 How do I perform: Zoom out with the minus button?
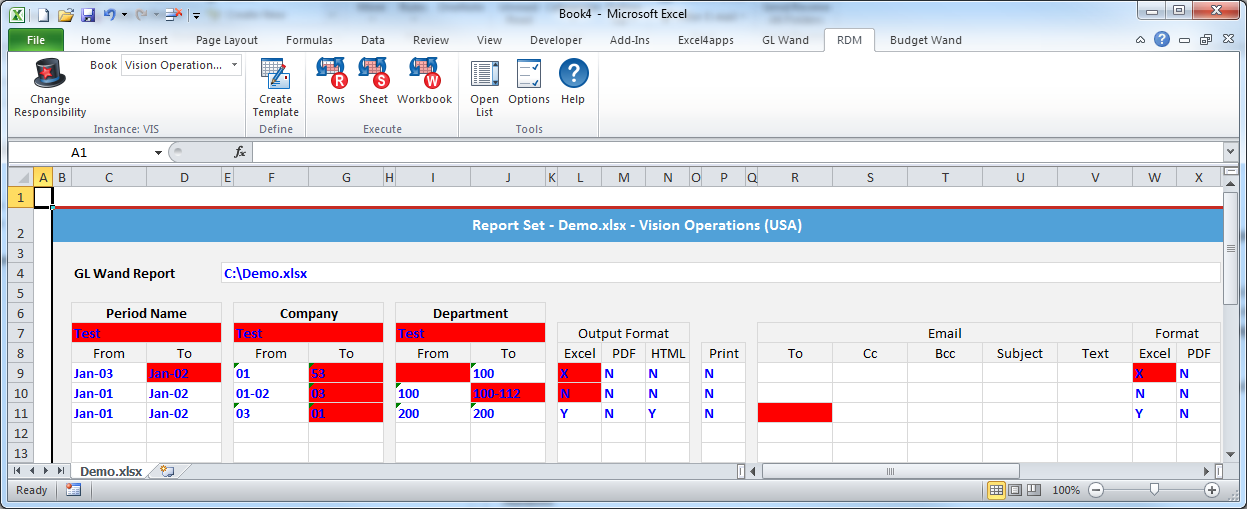[1095, 490]
